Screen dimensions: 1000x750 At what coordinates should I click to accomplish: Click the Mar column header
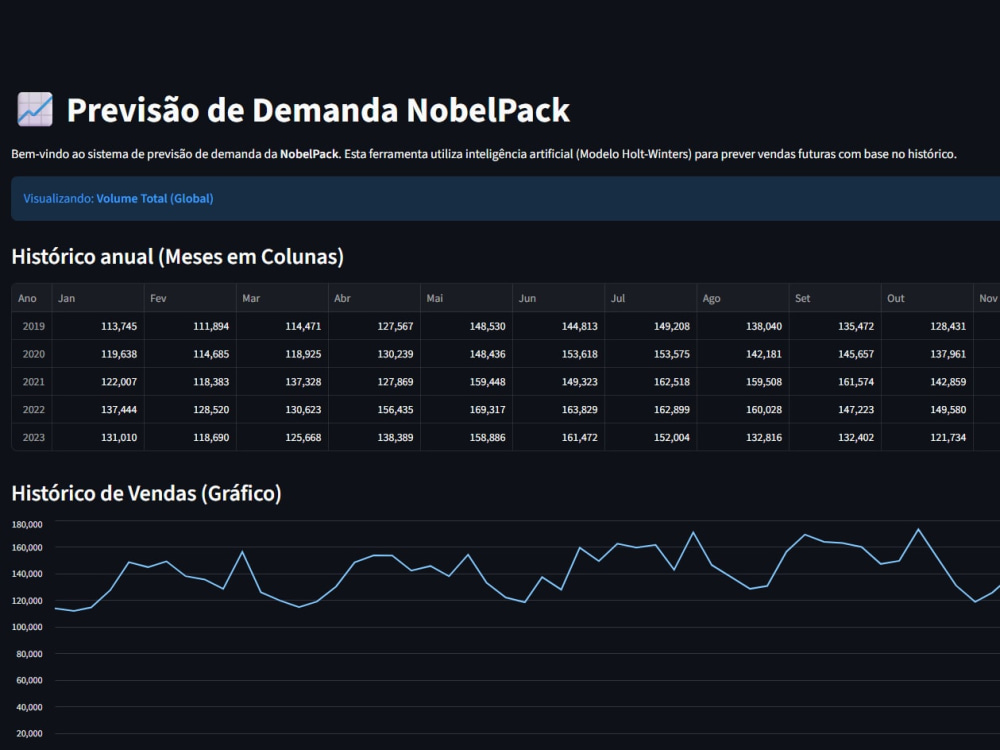coord(282,298)
